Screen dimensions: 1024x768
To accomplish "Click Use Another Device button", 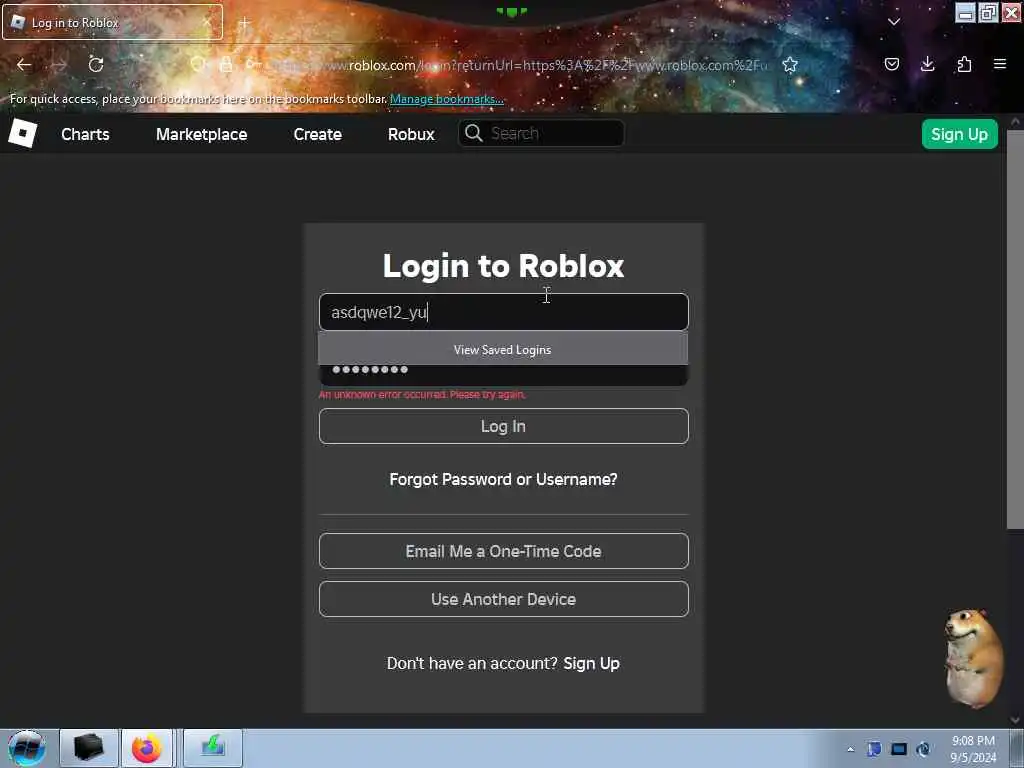I will (504, 599).
